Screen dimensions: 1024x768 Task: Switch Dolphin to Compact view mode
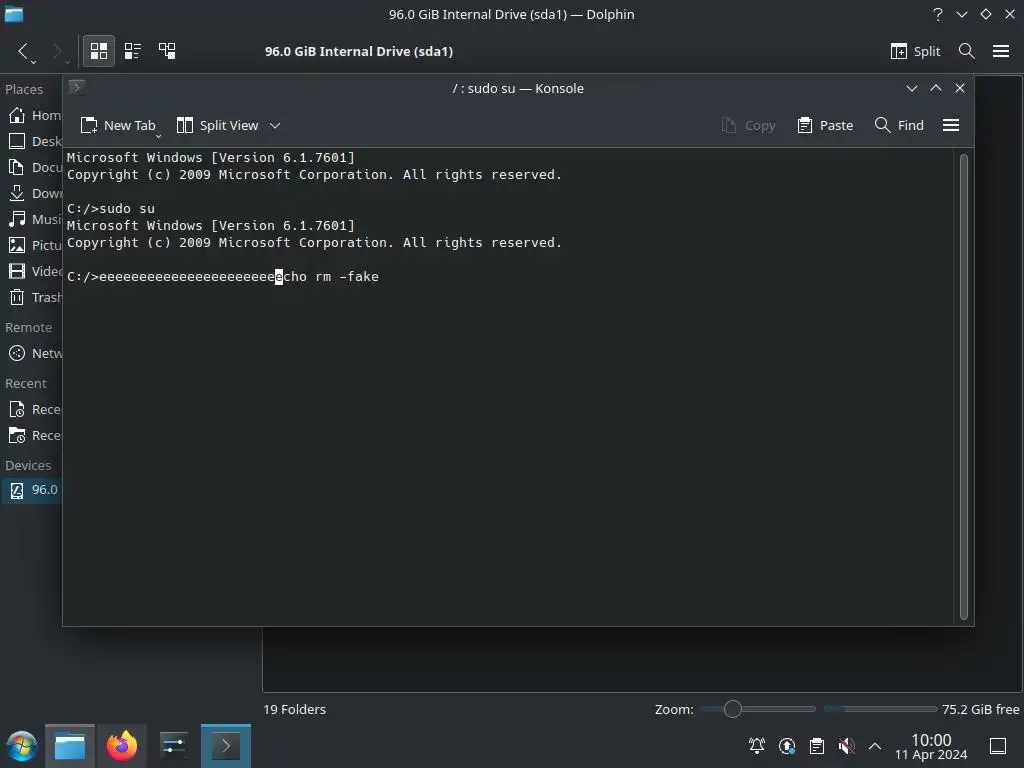pyautogui.click(x=133, y=51)
